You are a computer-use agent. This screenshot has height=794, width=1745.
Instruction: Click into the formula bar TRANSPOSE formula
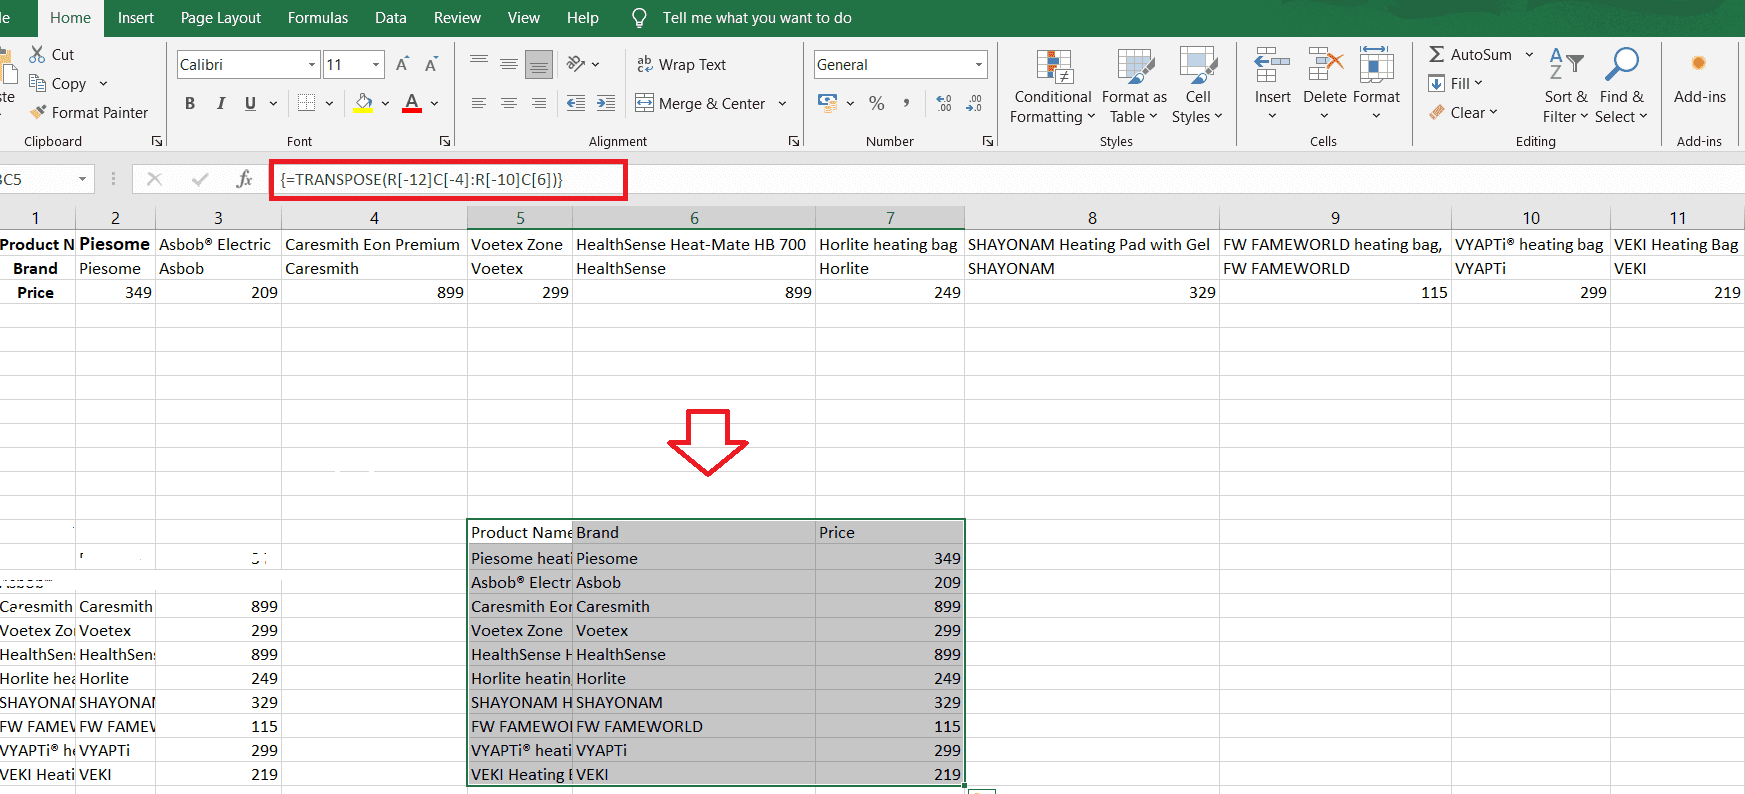pyautogui.click(x=421, y=180)
